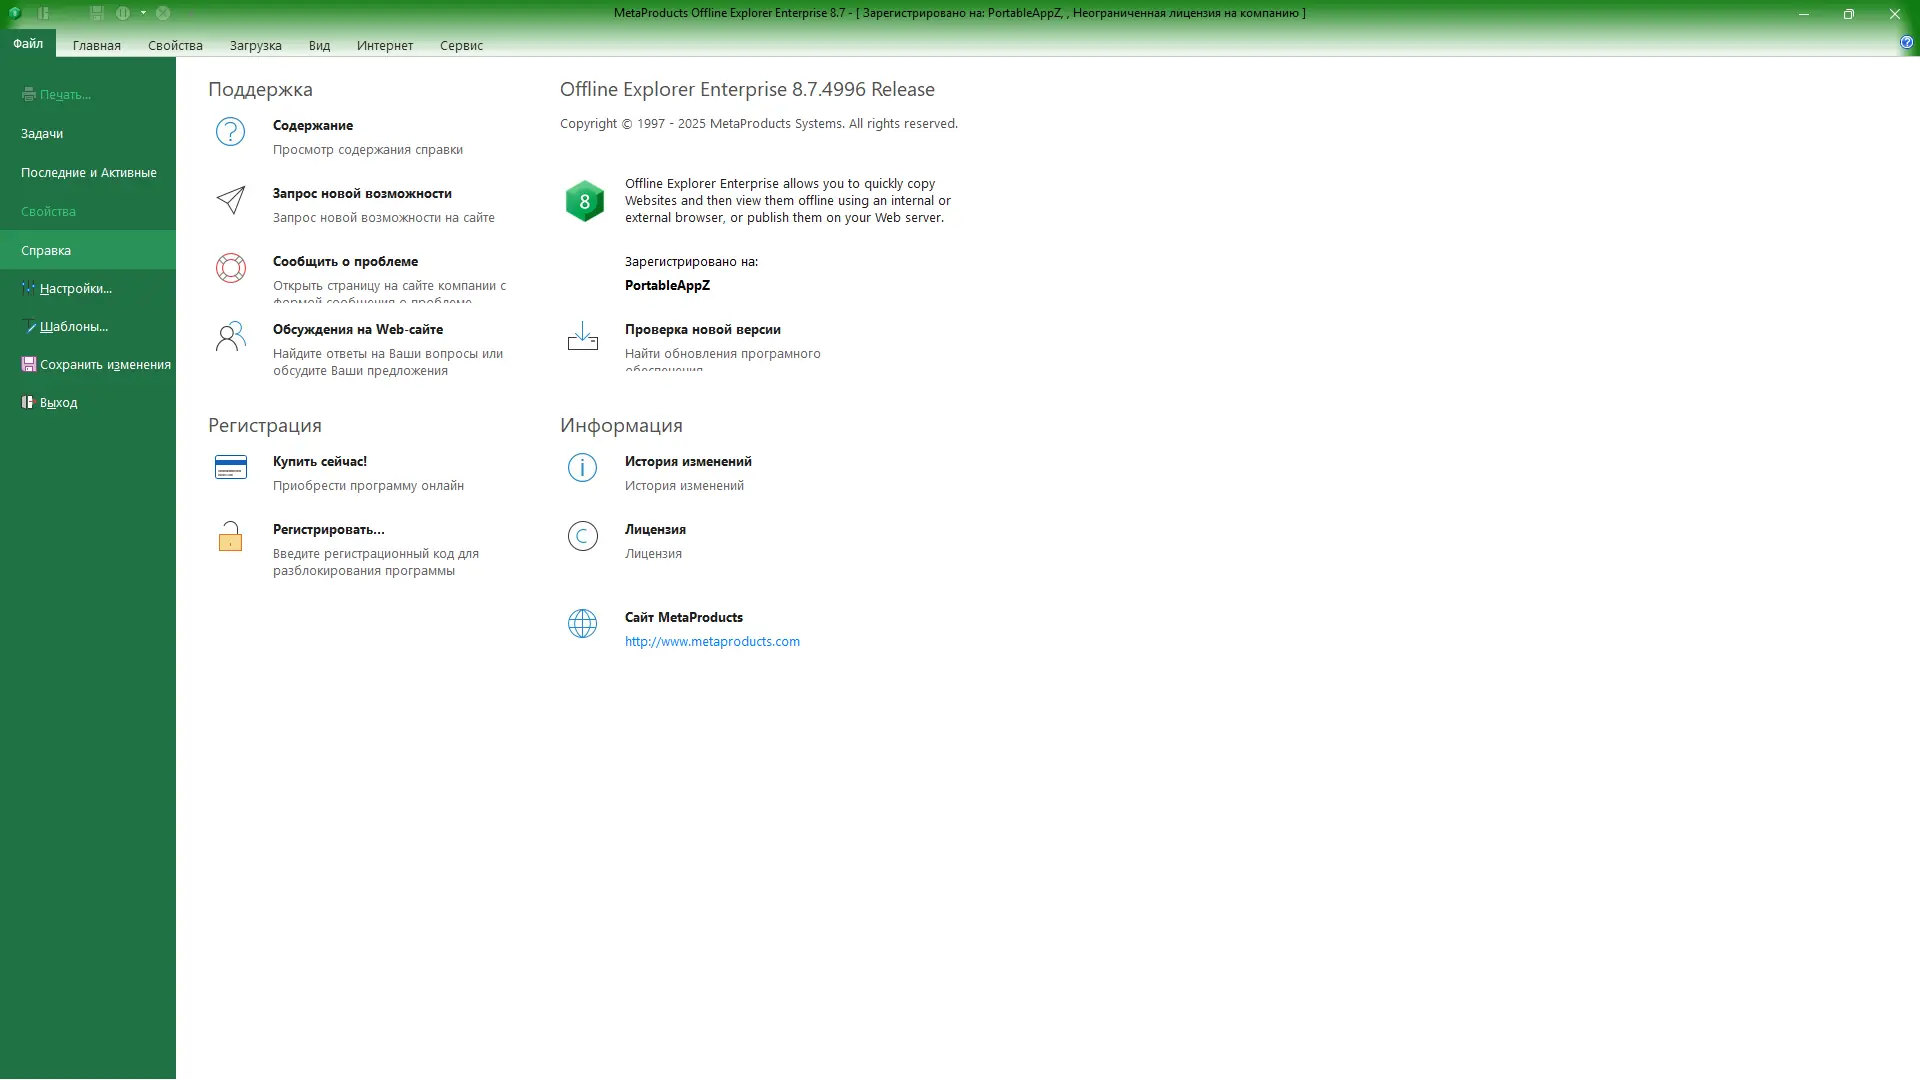Click the credit card Купить сейчас icon
This screenshot has height=1080, width=1920.
click(230, 467)
